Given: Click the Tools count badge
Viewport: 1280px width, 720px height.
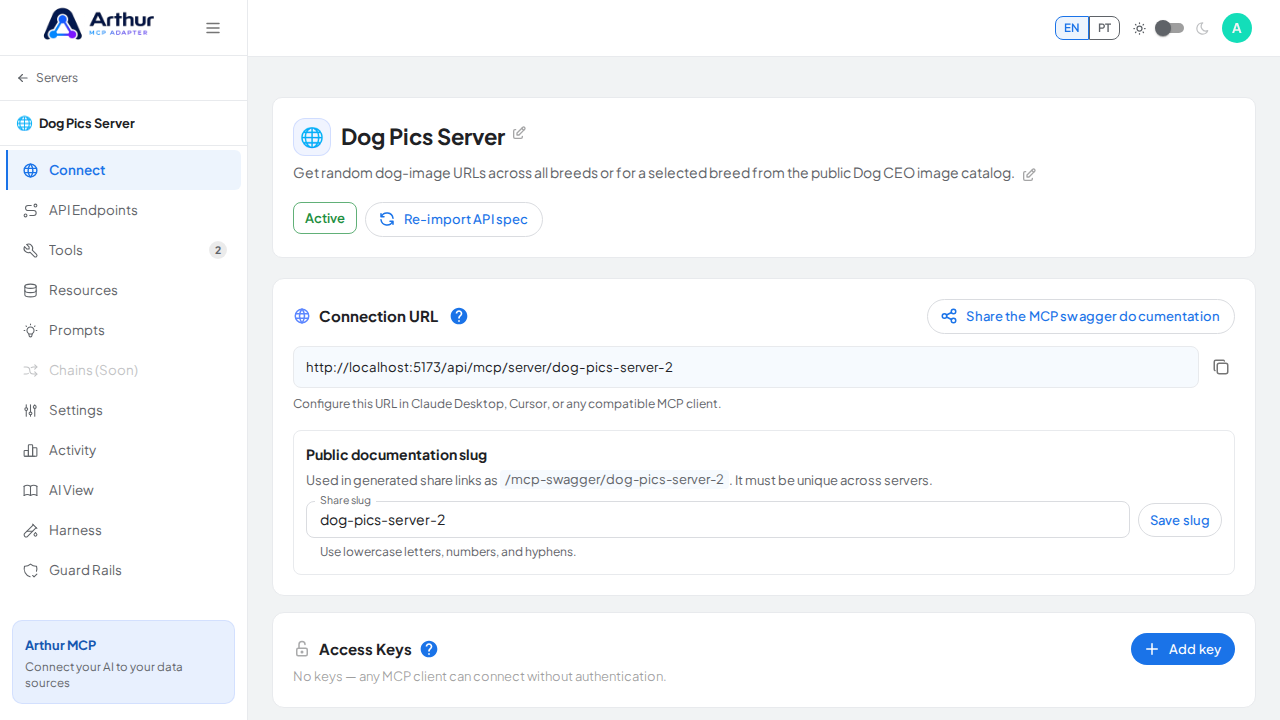Looking at the screenshot, I should (x=218, y=250).
